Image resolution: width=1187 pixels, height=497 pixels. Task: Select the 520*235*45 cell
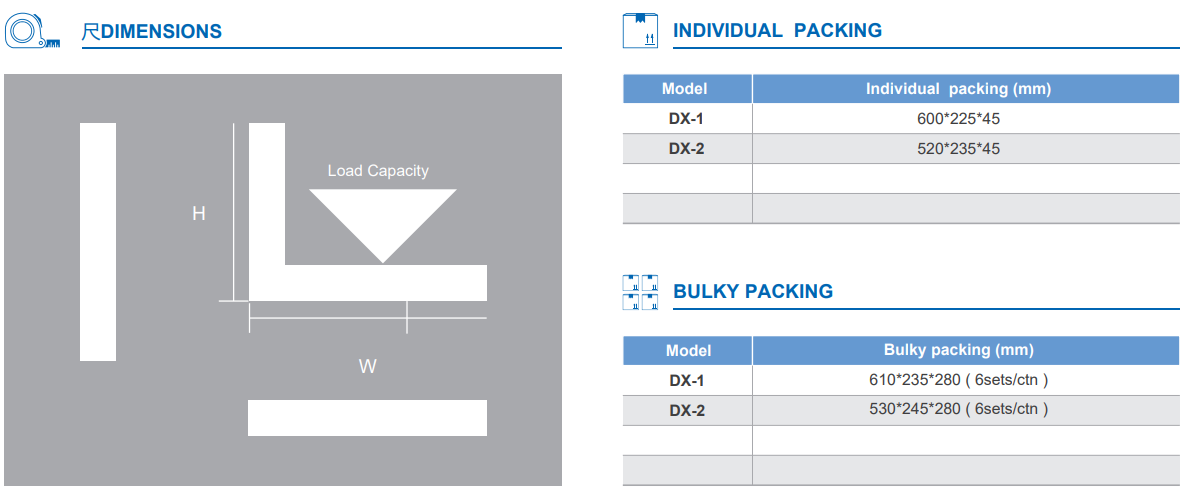pyautogui.click(x=958, y=149)
